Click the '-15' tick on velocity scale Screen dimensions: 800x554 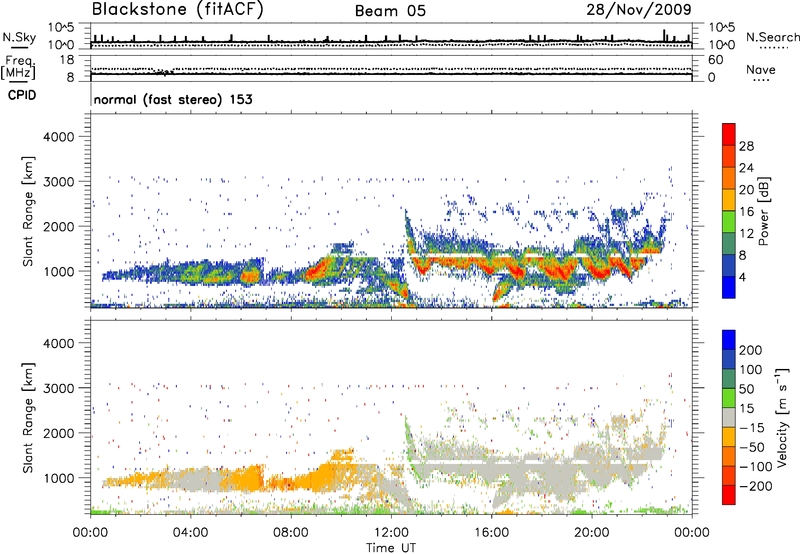pyautogui.click(x=752, y=427)
